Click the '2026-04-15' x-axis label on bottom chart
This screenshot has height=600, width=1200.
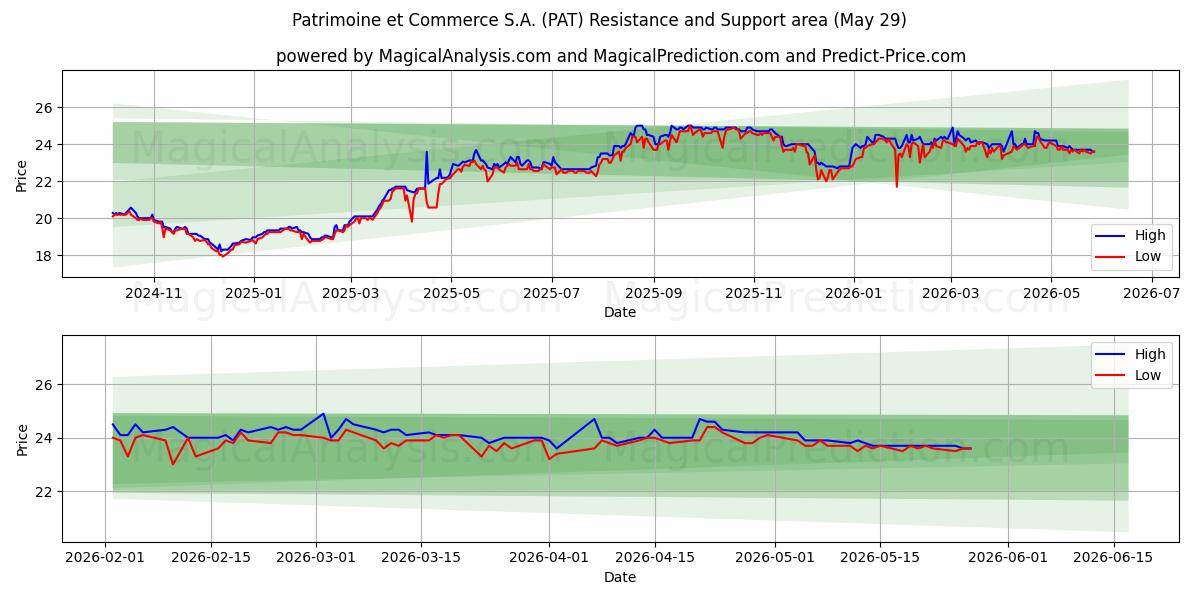click(655, 559)
